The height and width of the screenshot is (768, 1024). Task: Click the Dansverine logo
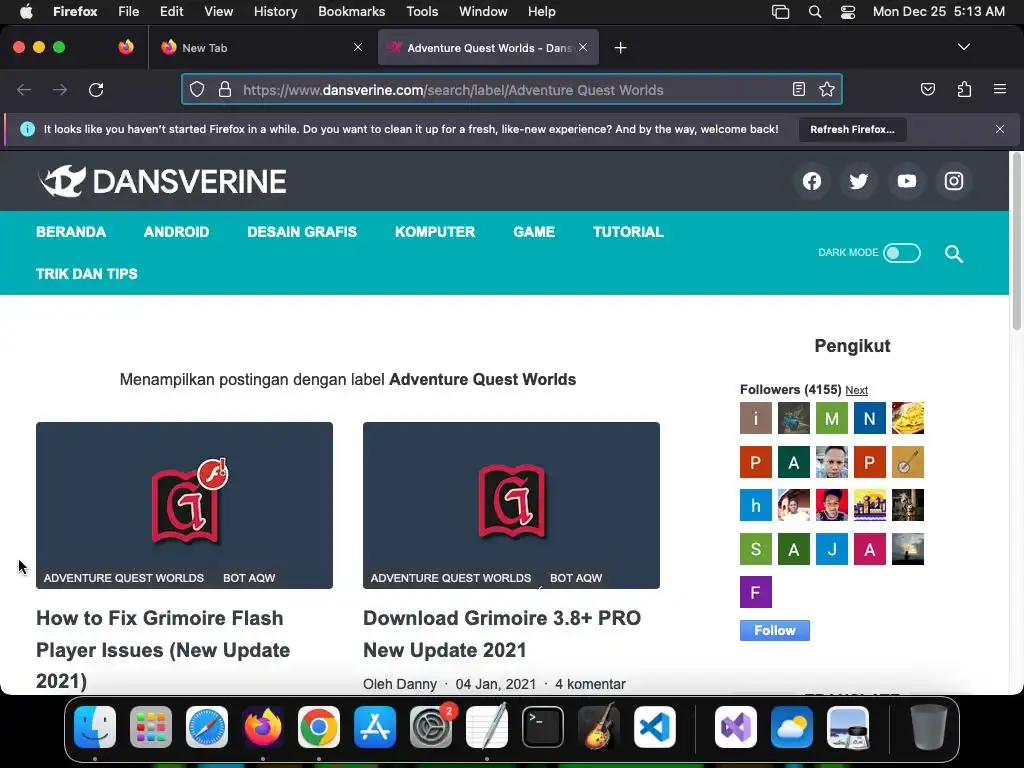click(162, 181)
